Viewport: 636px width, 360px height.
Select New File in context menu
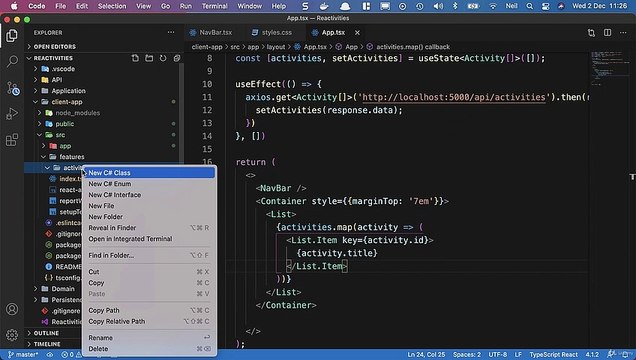[149, 206]
